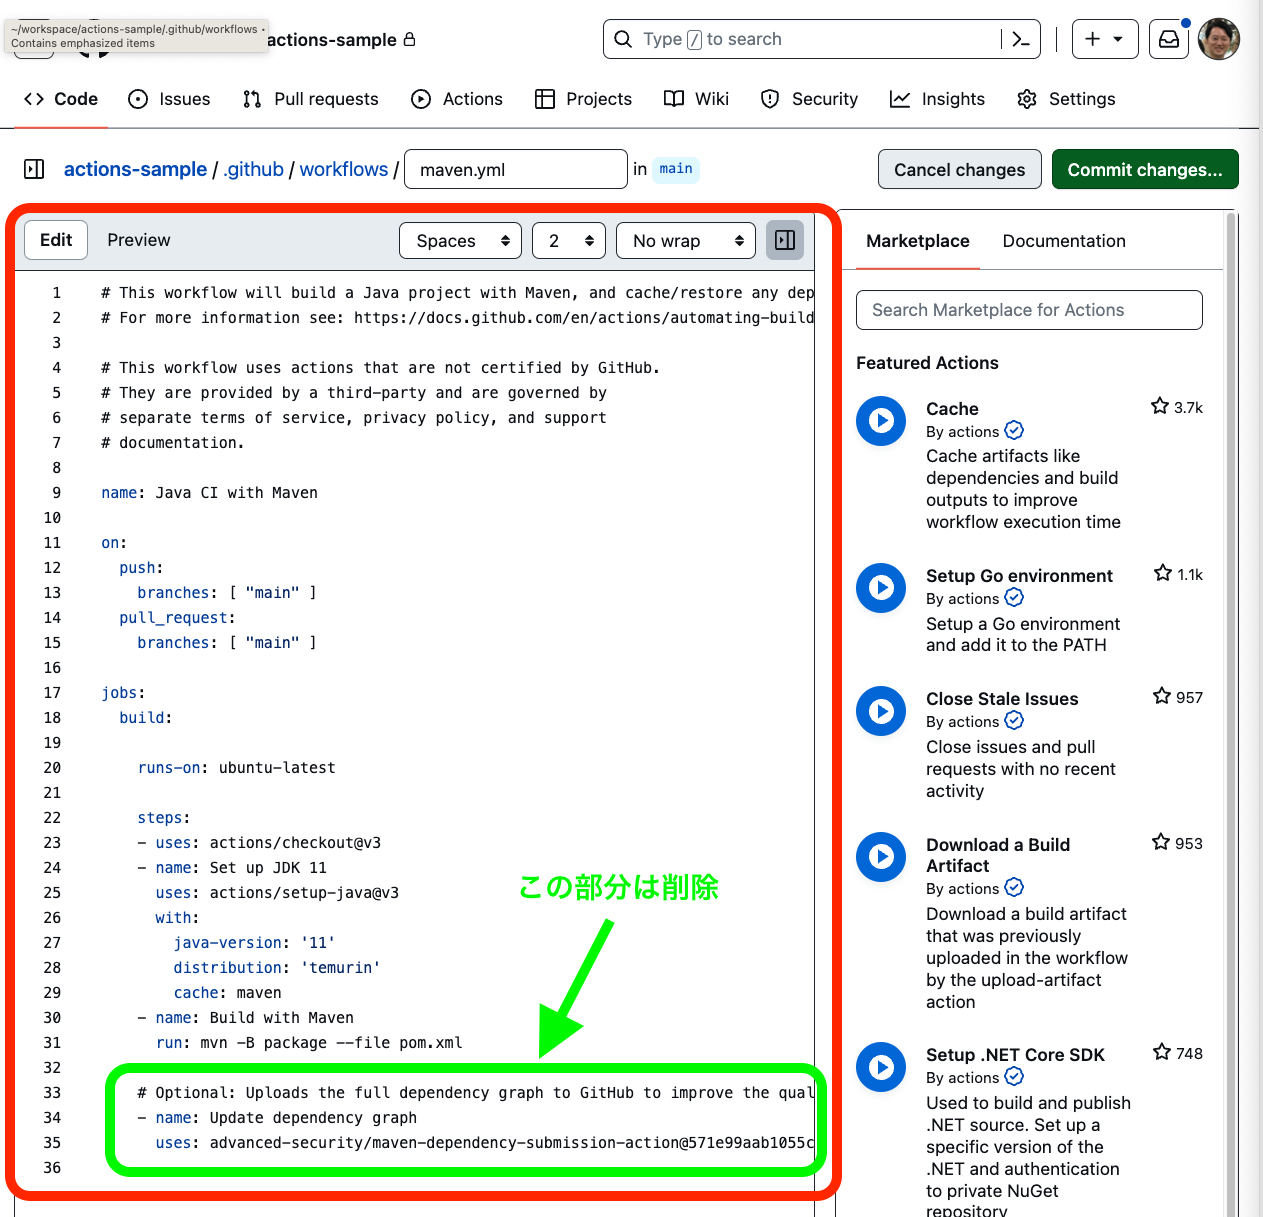1263x1217 pixels.
Task: Click Search Marketplace for Actions field
Action: click(1029, 310)
